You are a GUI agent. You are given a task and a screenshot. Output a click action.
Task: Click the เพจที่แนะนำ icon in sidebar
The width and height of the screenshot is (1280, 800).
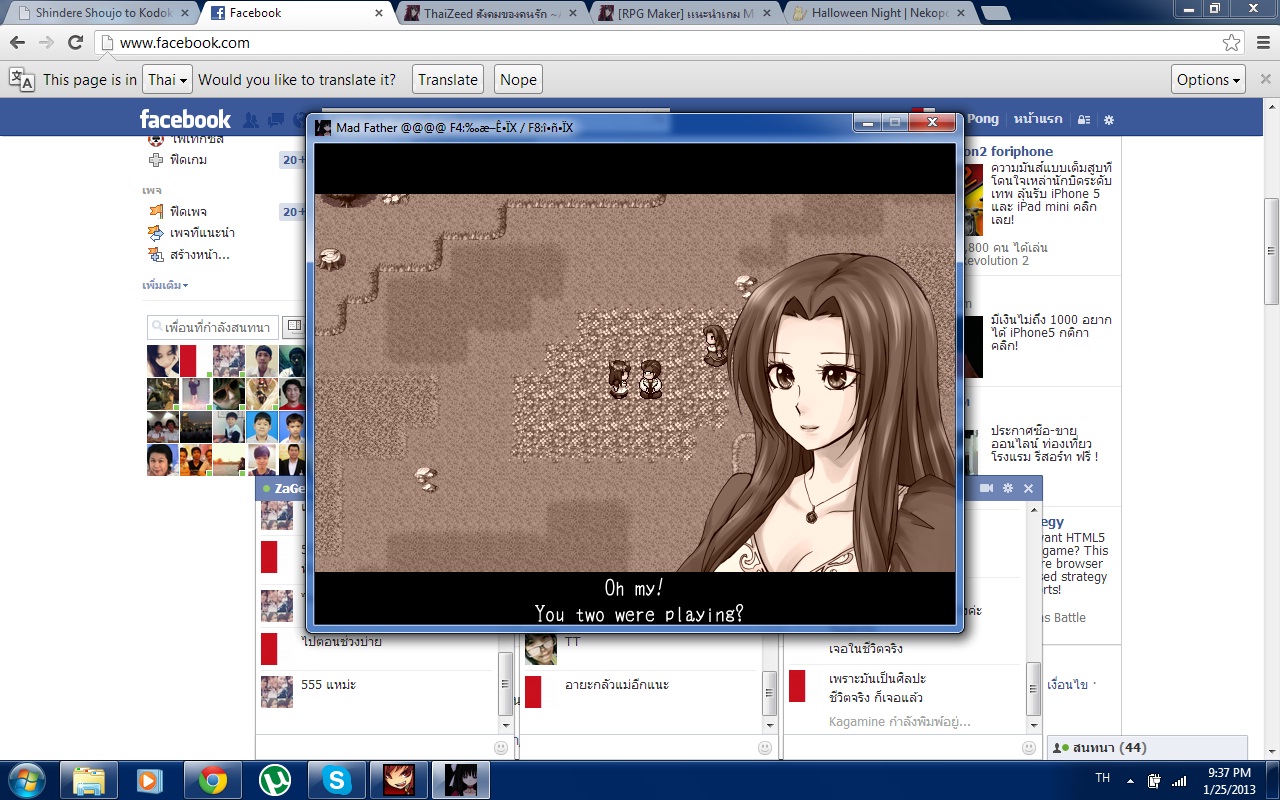tap(155, 233)
